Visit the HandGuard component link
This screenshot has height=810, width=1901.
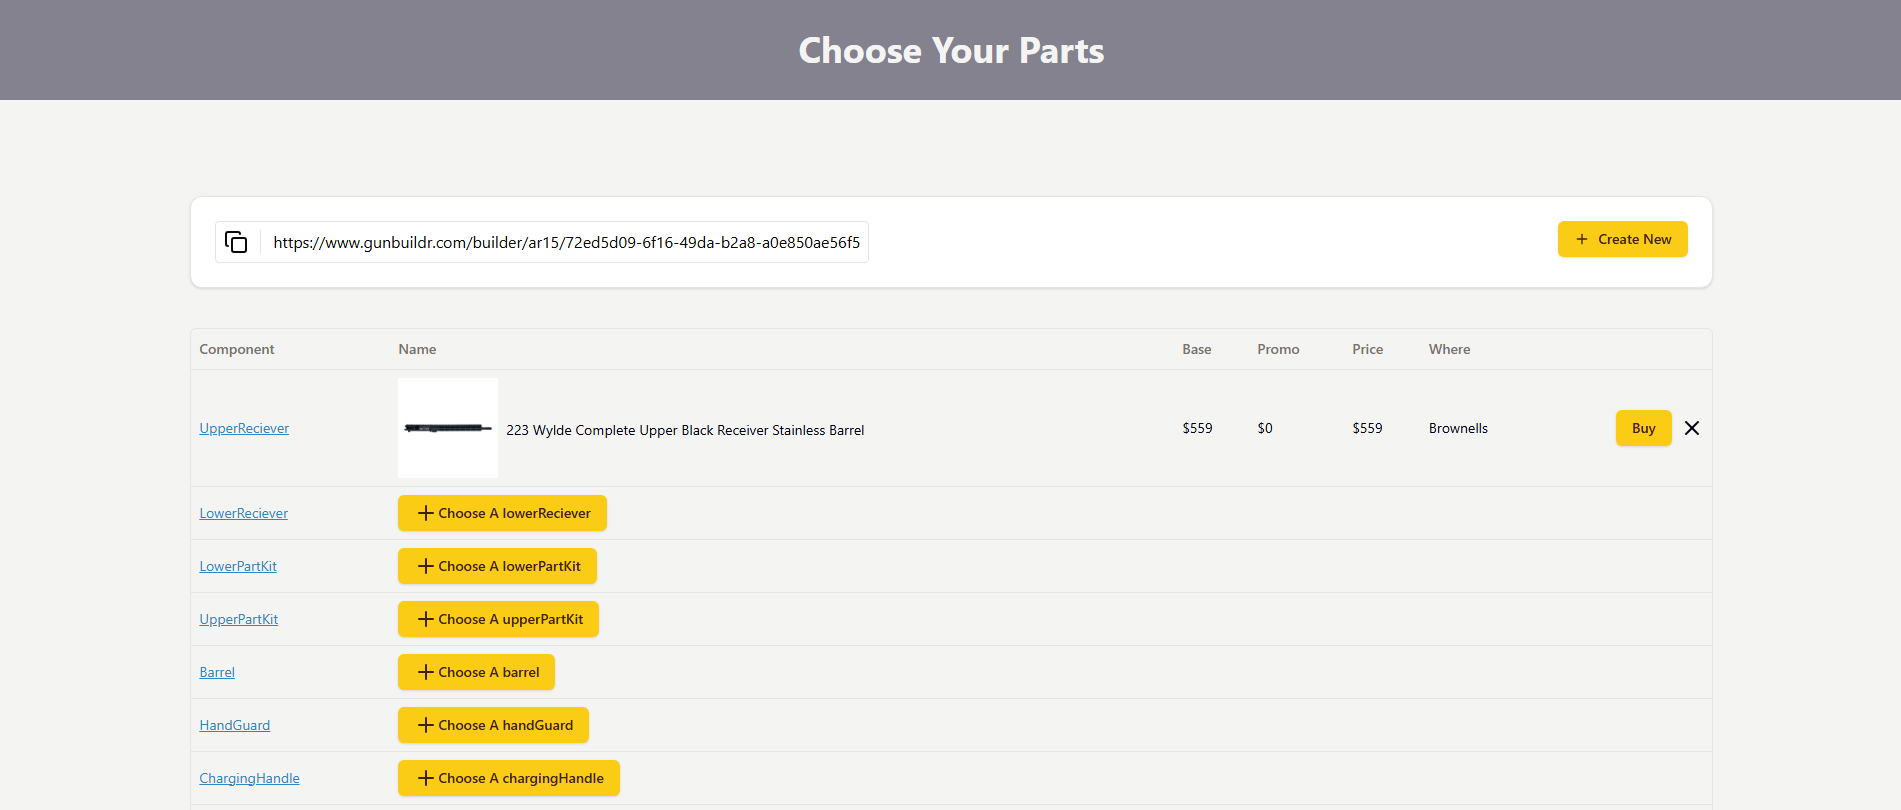pos(234,725)
